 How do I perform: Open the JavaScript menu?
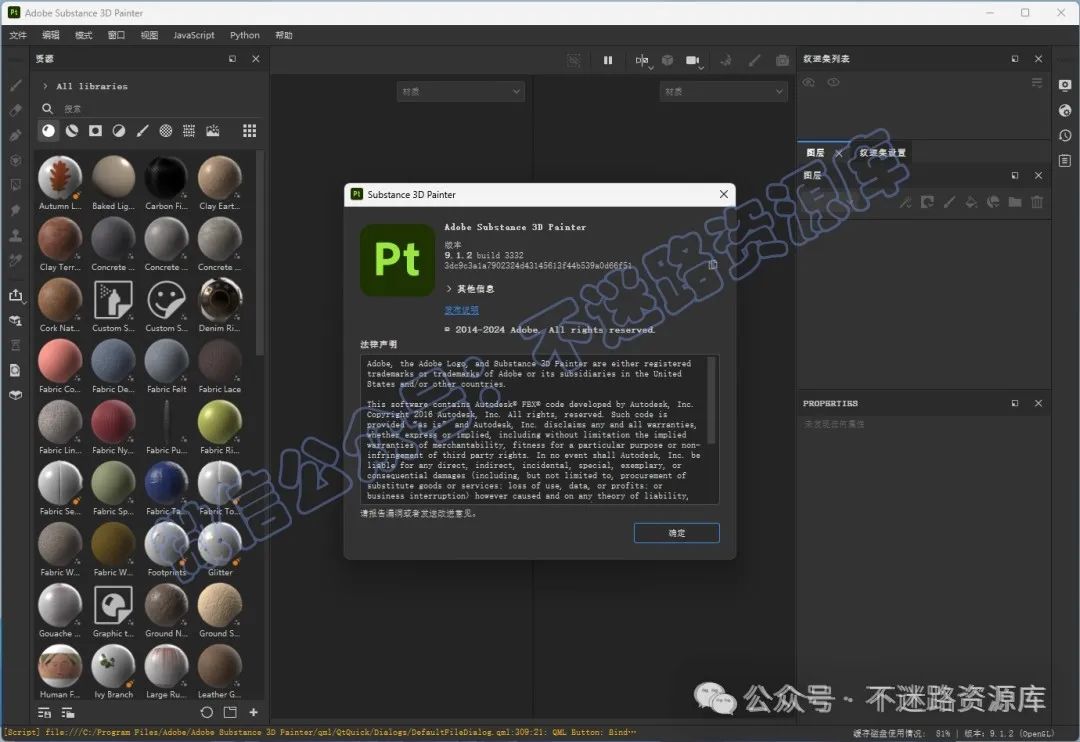194,35
